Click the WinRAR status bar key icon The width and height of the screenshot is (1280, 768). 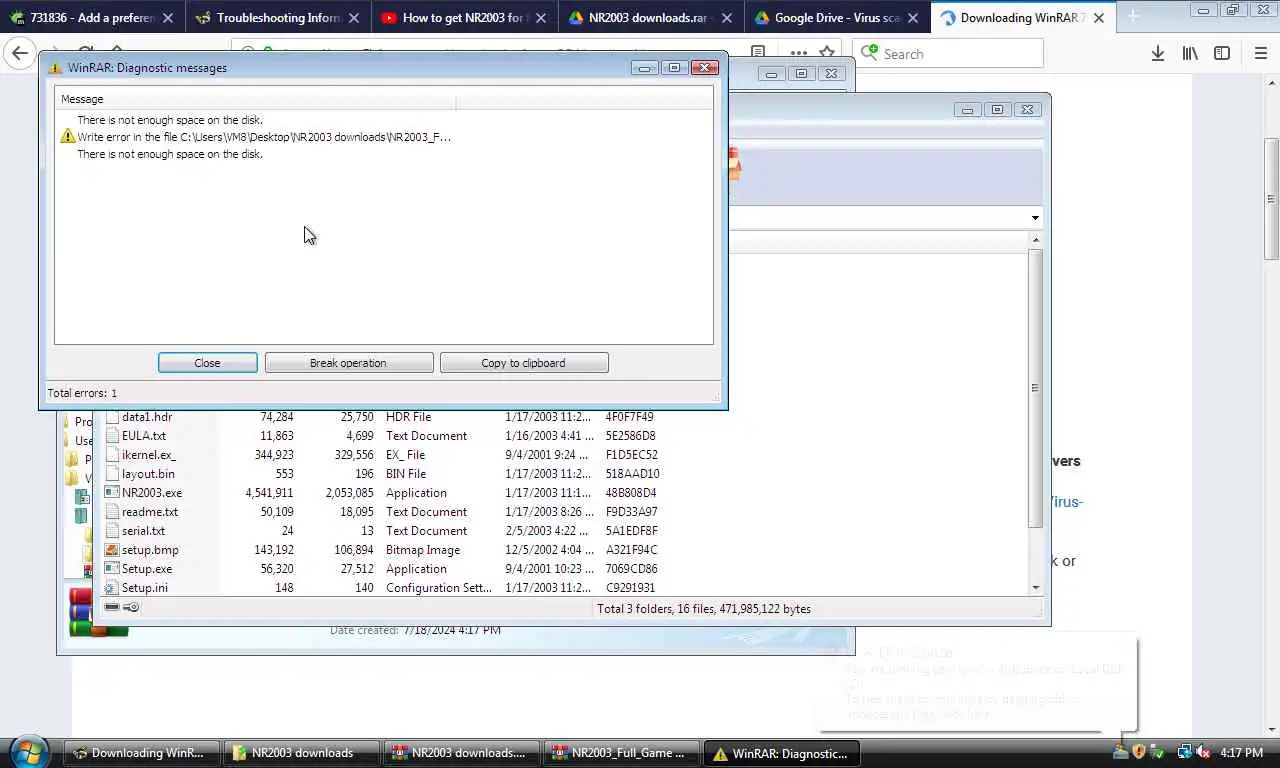tap(132, 608)
